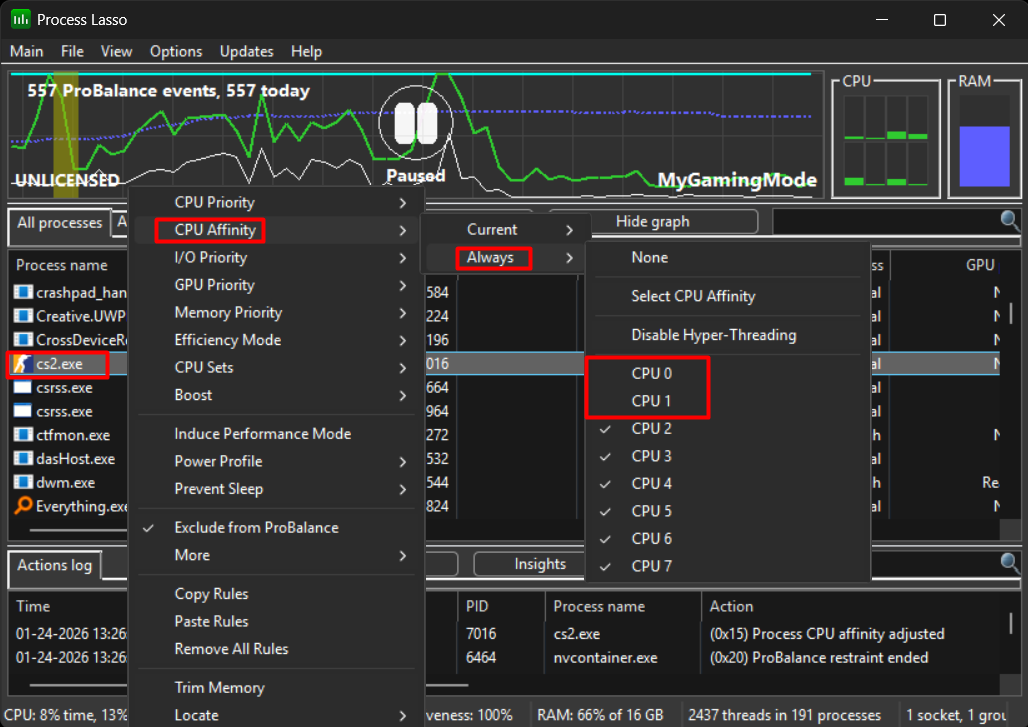Click the Process Lasso title bar icon

click(19, 19)
